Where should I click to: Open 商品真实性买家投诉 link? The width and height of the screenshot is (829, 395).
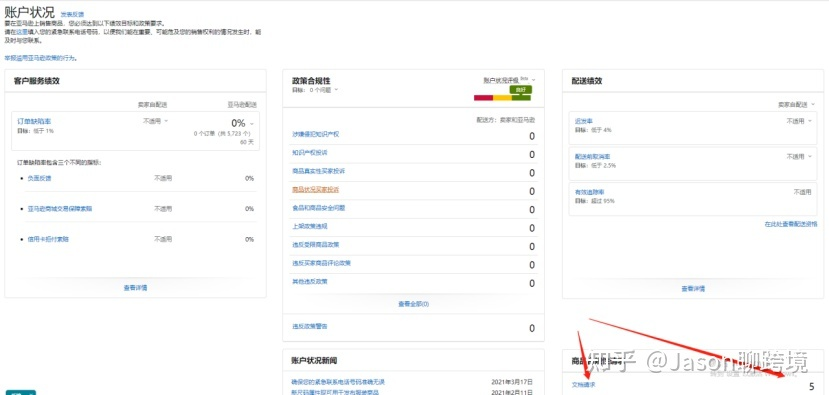pyautogui.click(x=318, y=171)
